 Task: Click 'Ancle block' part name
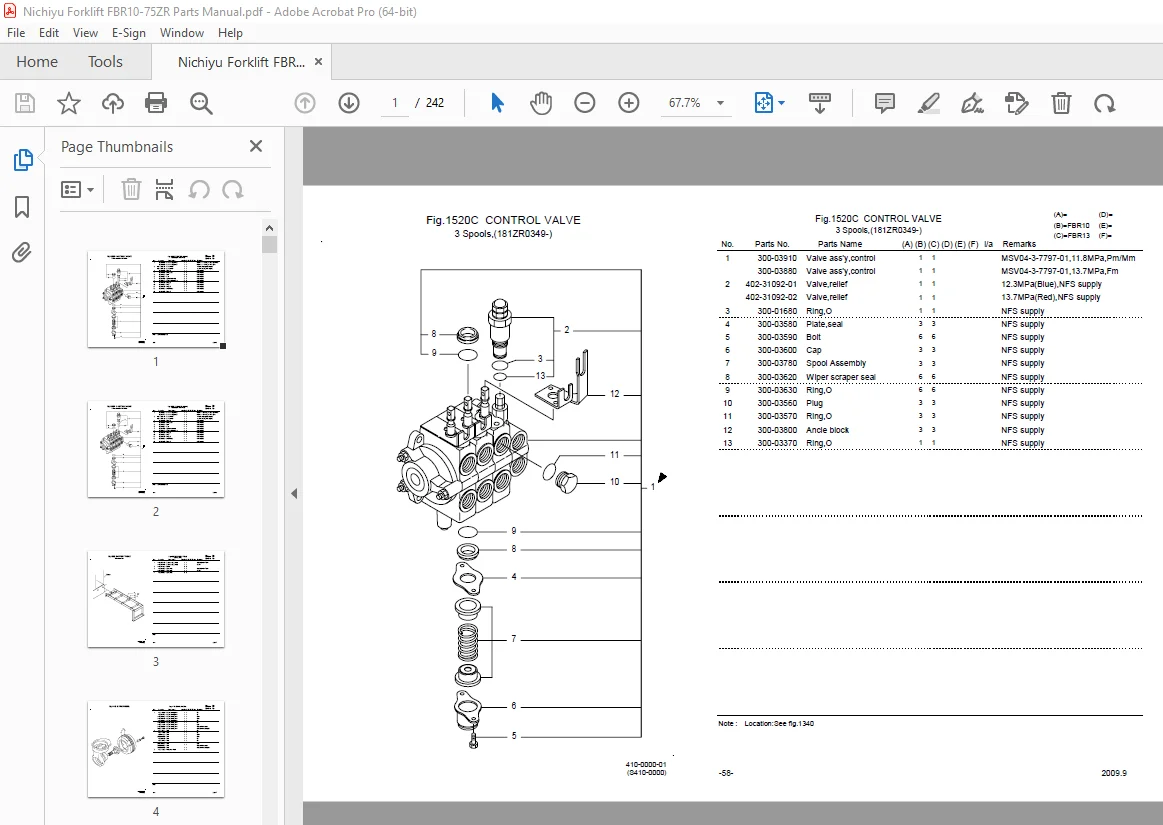coord(827,430)
